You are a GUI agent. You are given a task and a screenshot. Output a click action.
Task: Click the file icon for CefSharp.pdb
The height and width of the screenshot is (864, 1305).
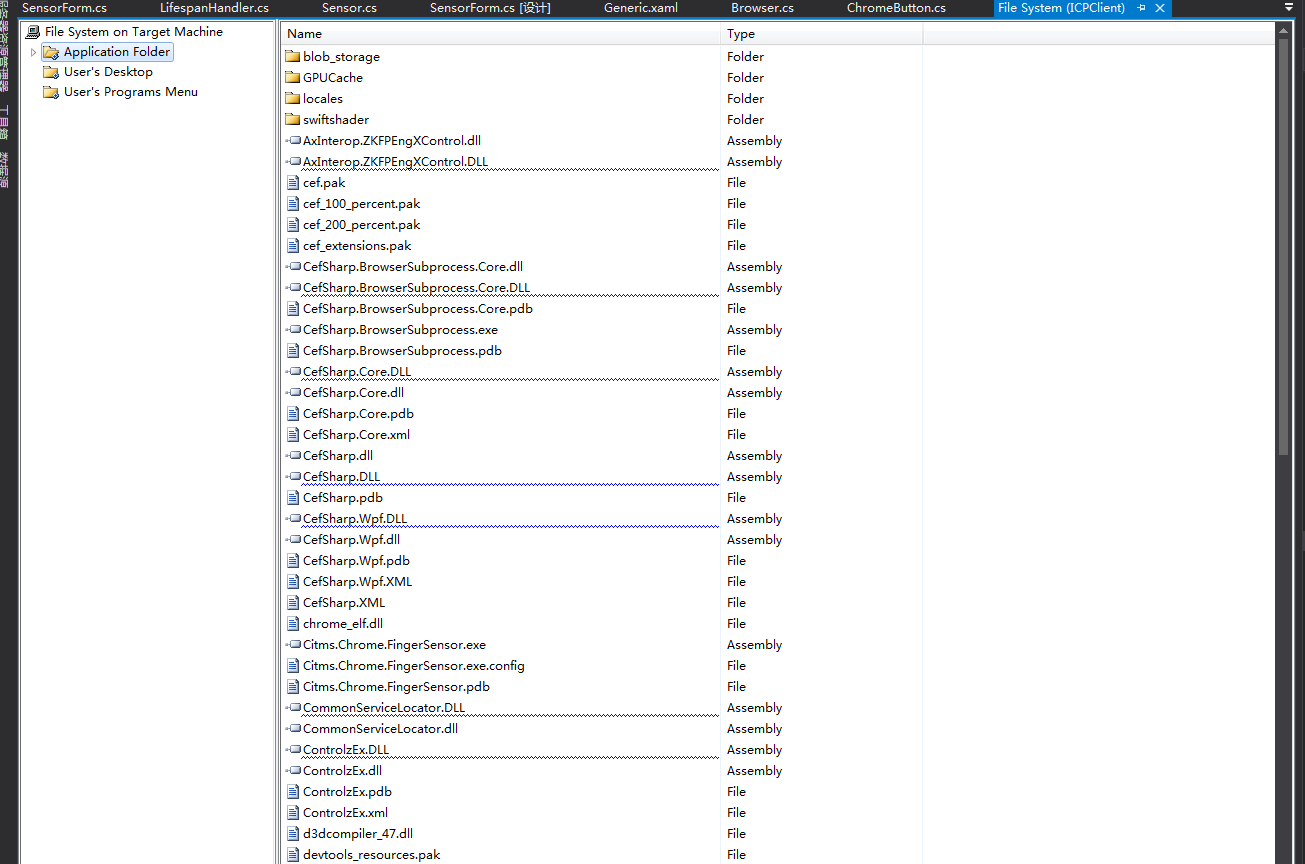click(293, 497)
